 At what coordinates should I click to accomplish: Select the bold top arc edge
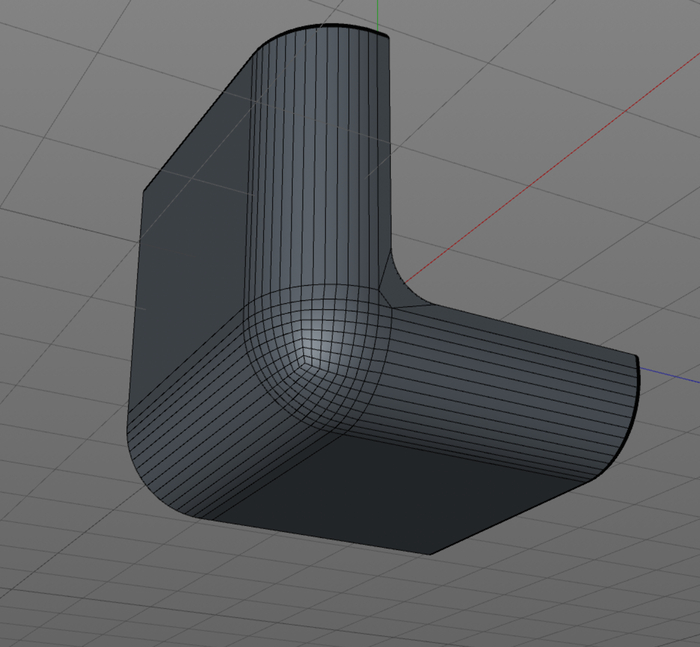(320, 30)
